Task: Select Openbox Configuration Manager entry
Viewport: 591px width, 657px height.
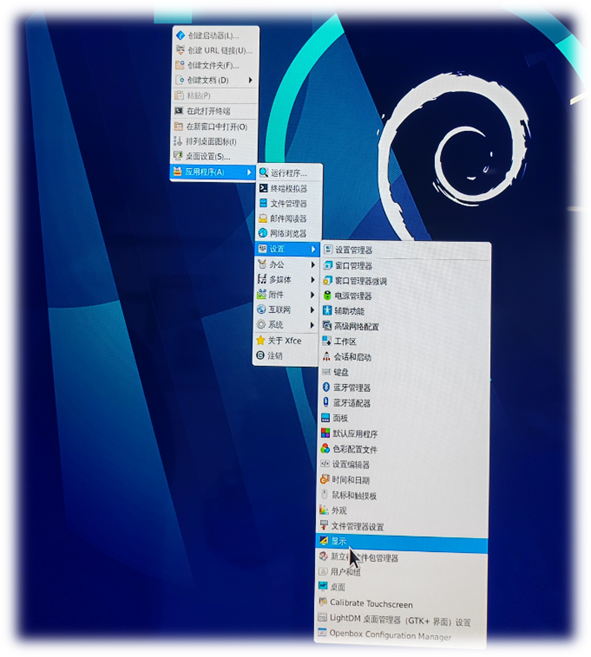Action: coord(400,634)
